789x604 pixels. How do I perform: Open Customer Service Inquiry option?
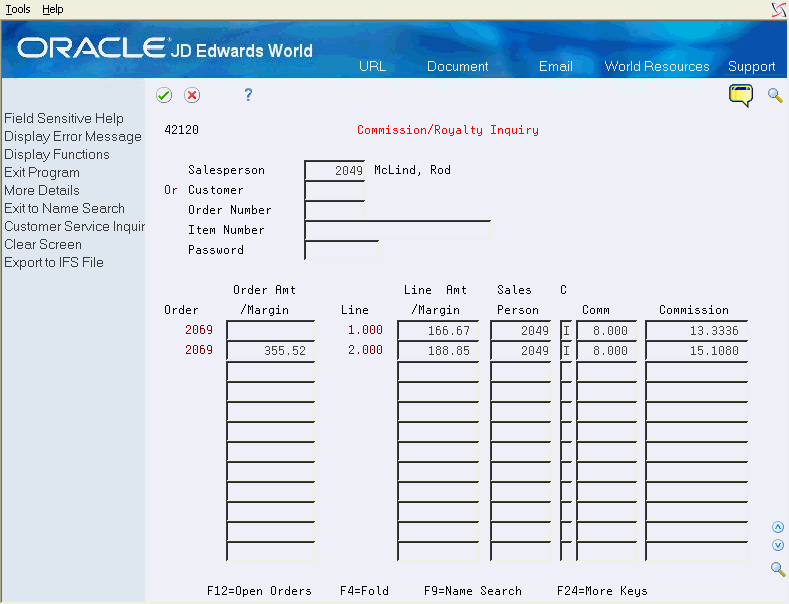pos(74,226)
